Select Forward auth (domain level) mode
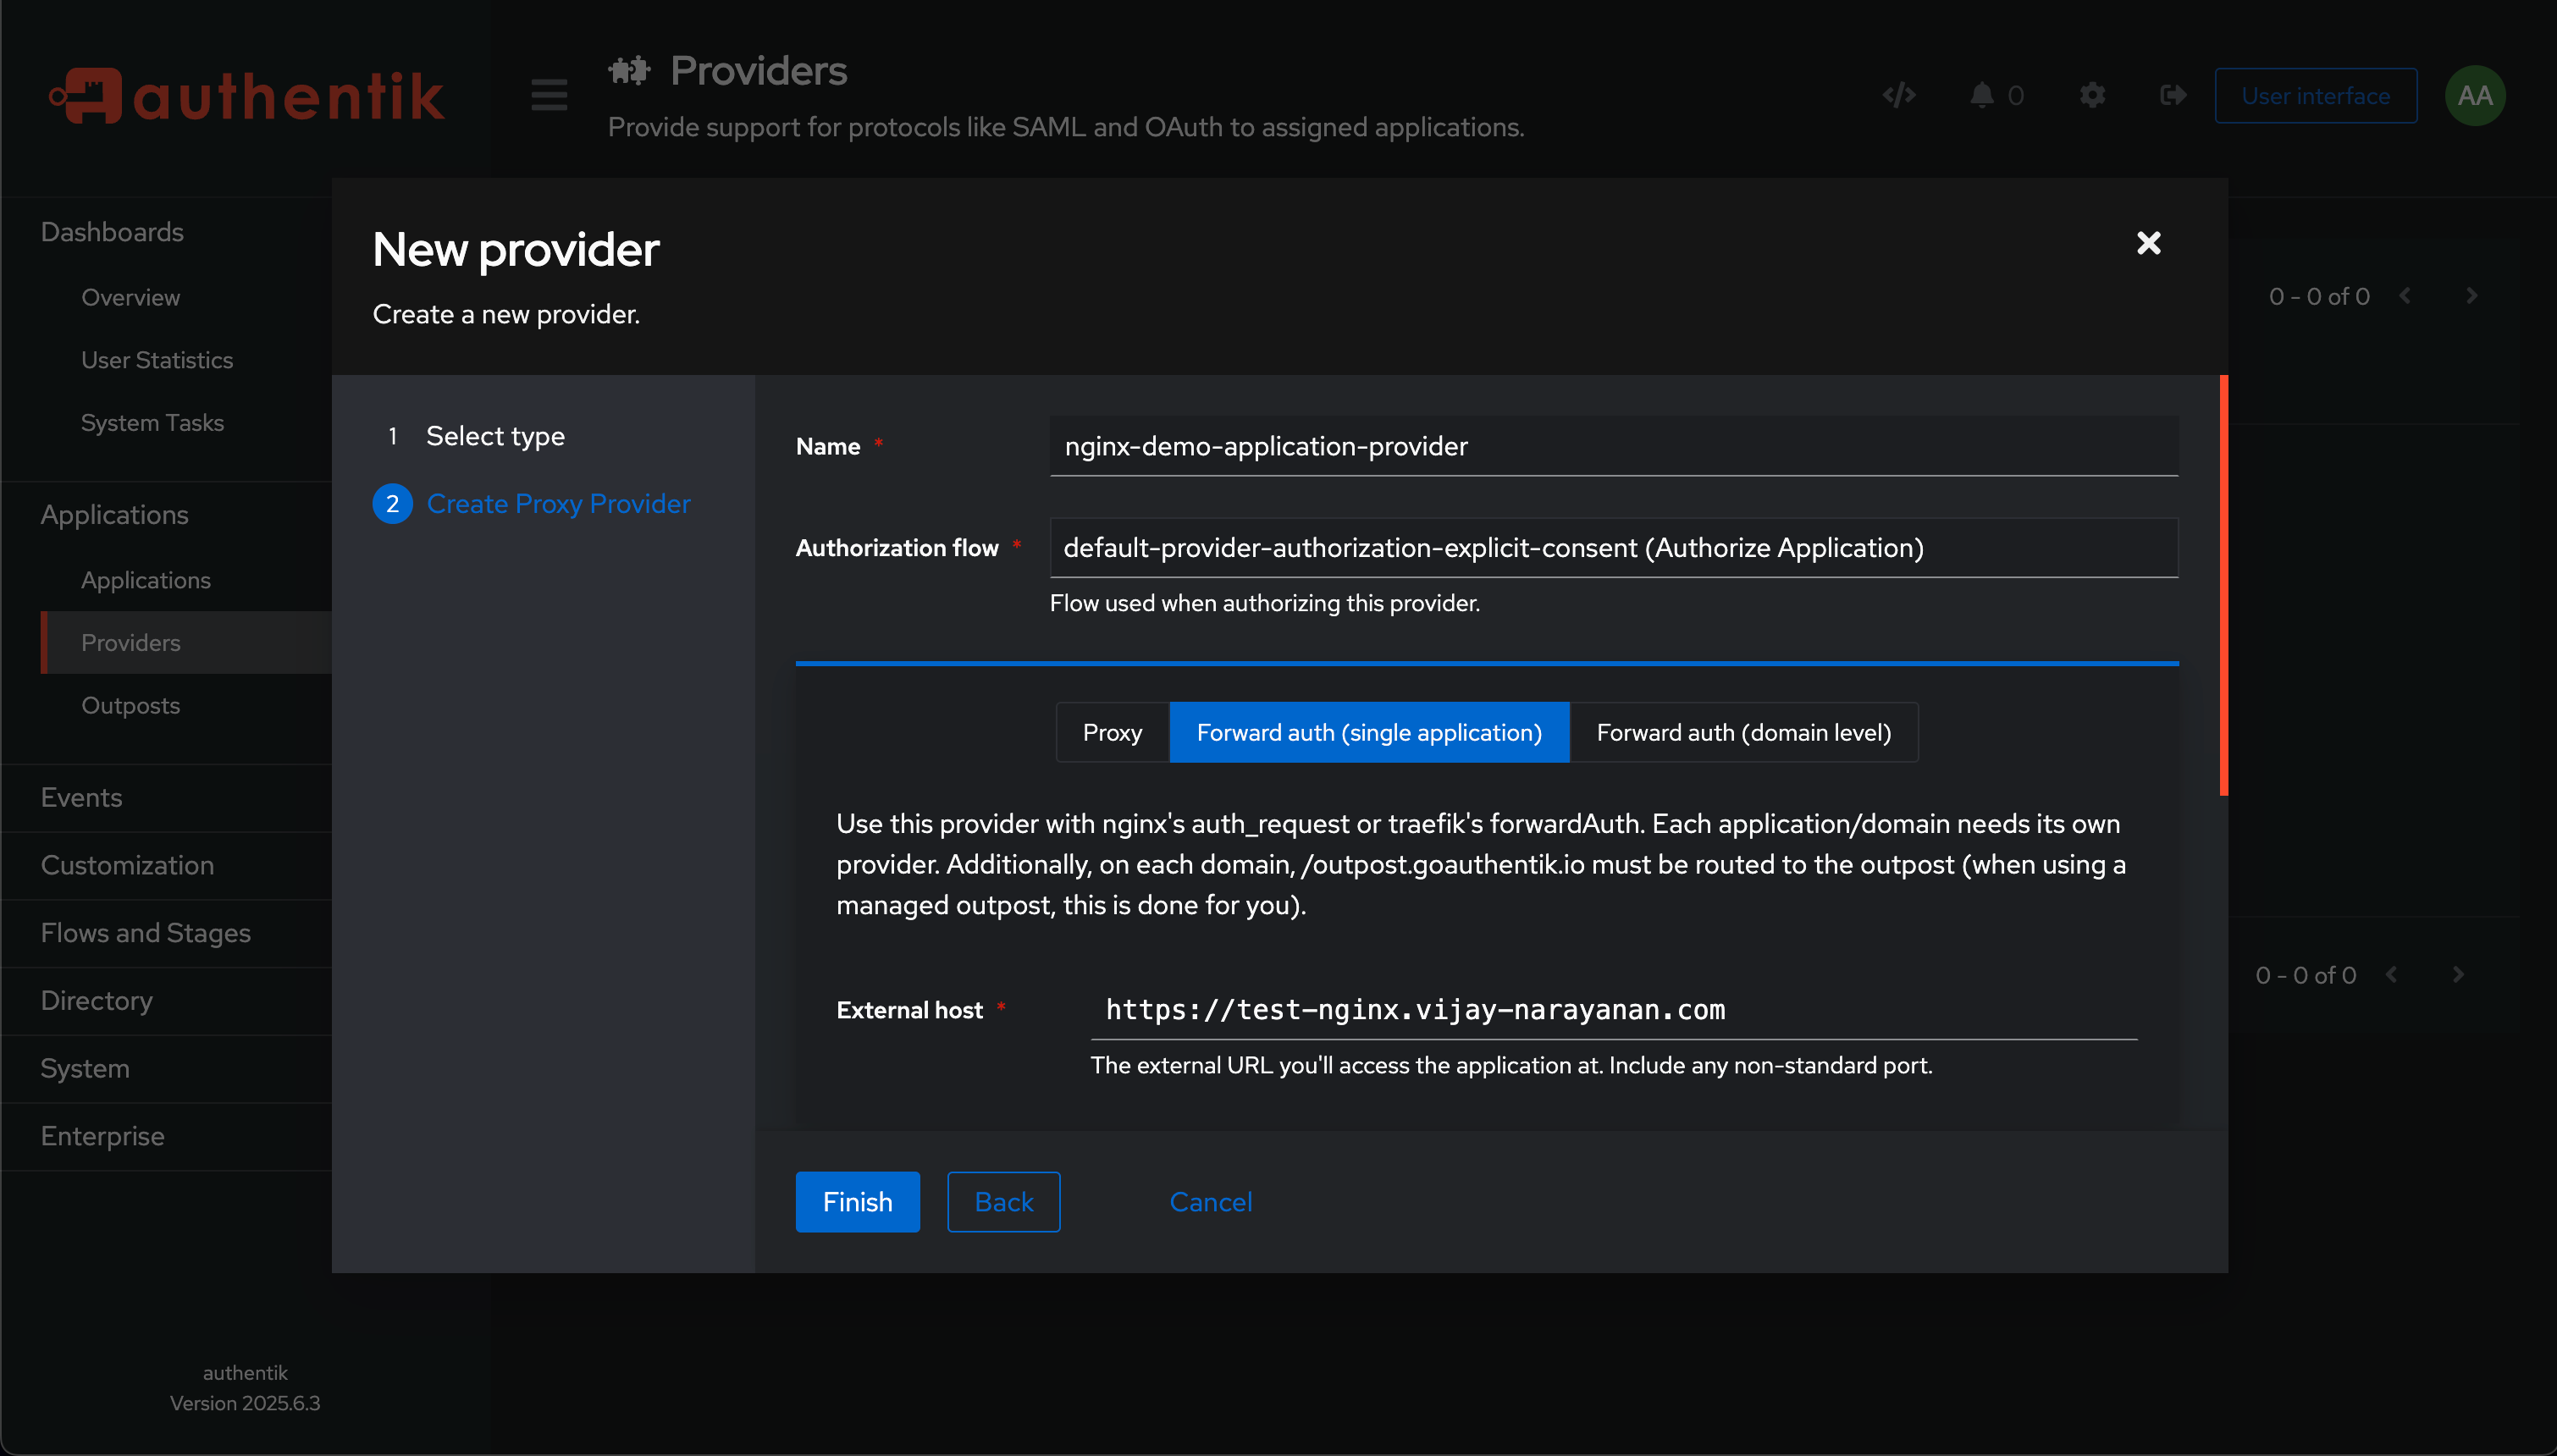 click(1743, 732)
